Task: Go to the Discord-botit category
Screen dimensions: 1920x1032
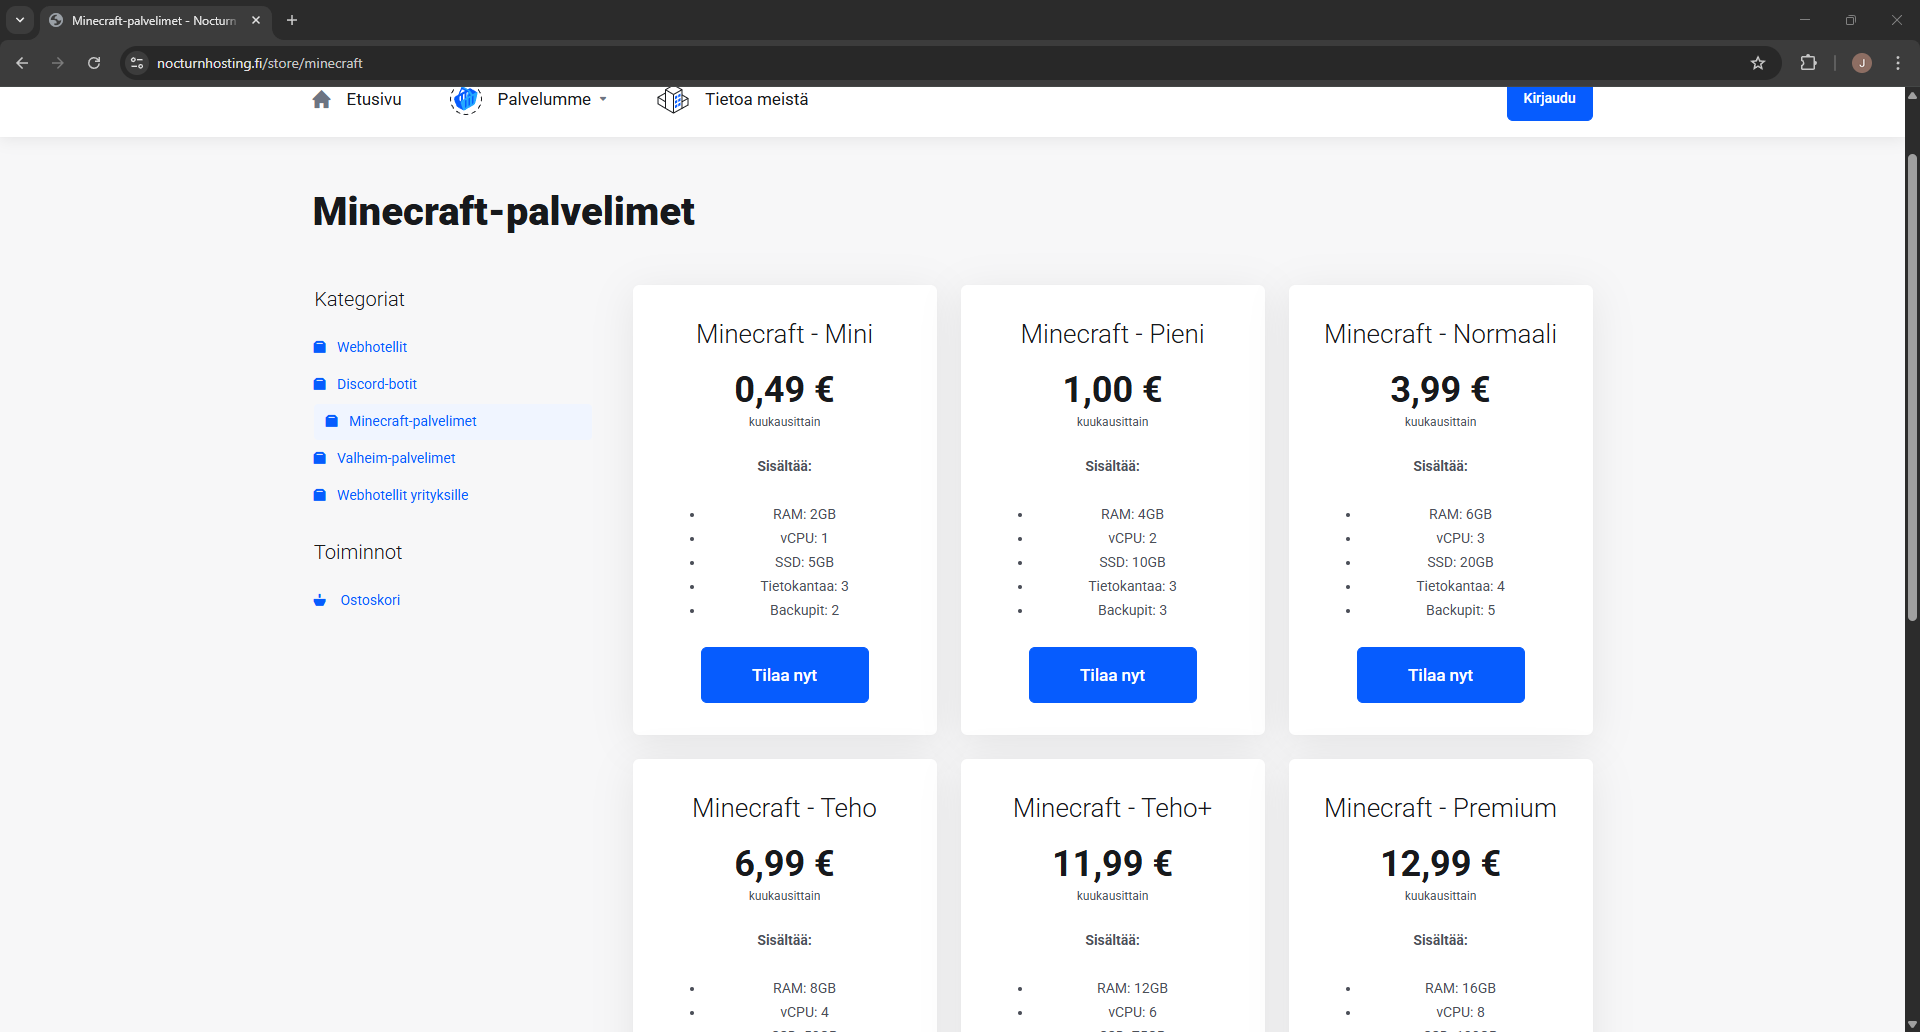Action: [x=376, y=384]
